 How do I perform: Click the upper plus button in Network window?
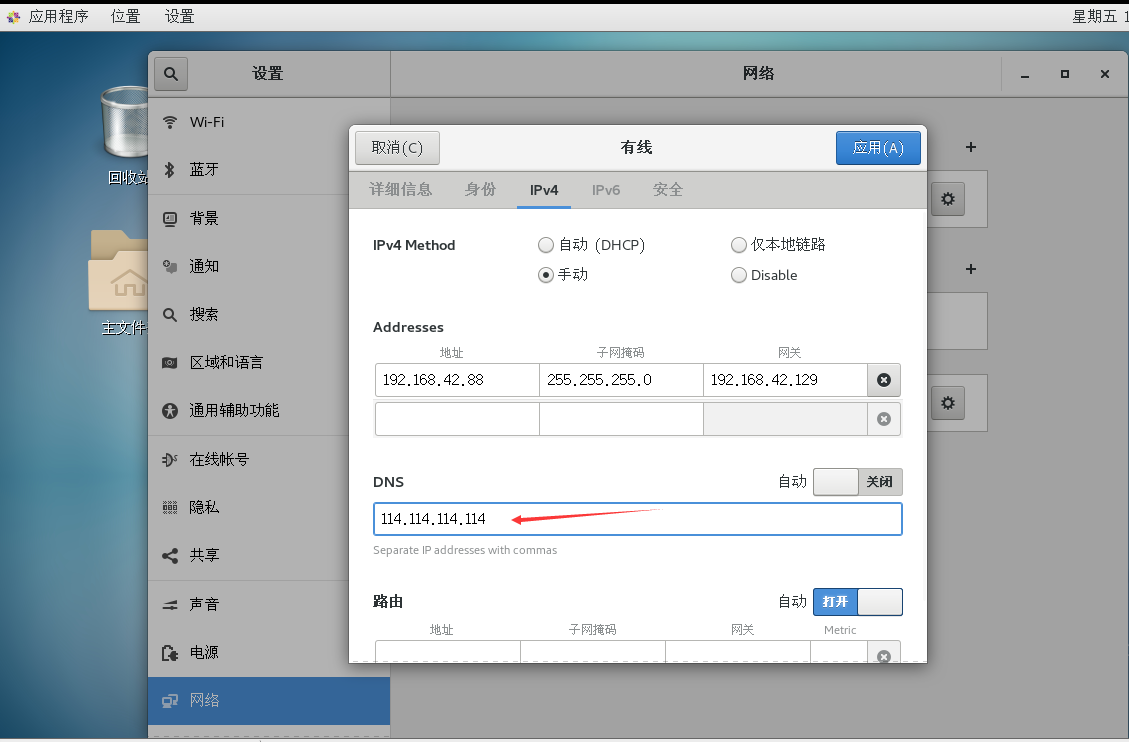pos(971,148)
